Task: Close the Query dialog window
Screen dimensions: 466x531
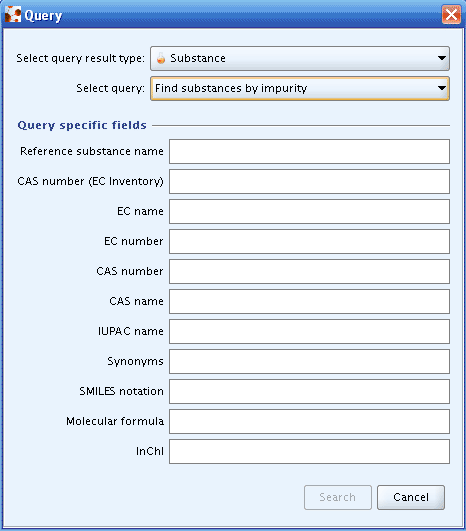Action: coord(451,15)
